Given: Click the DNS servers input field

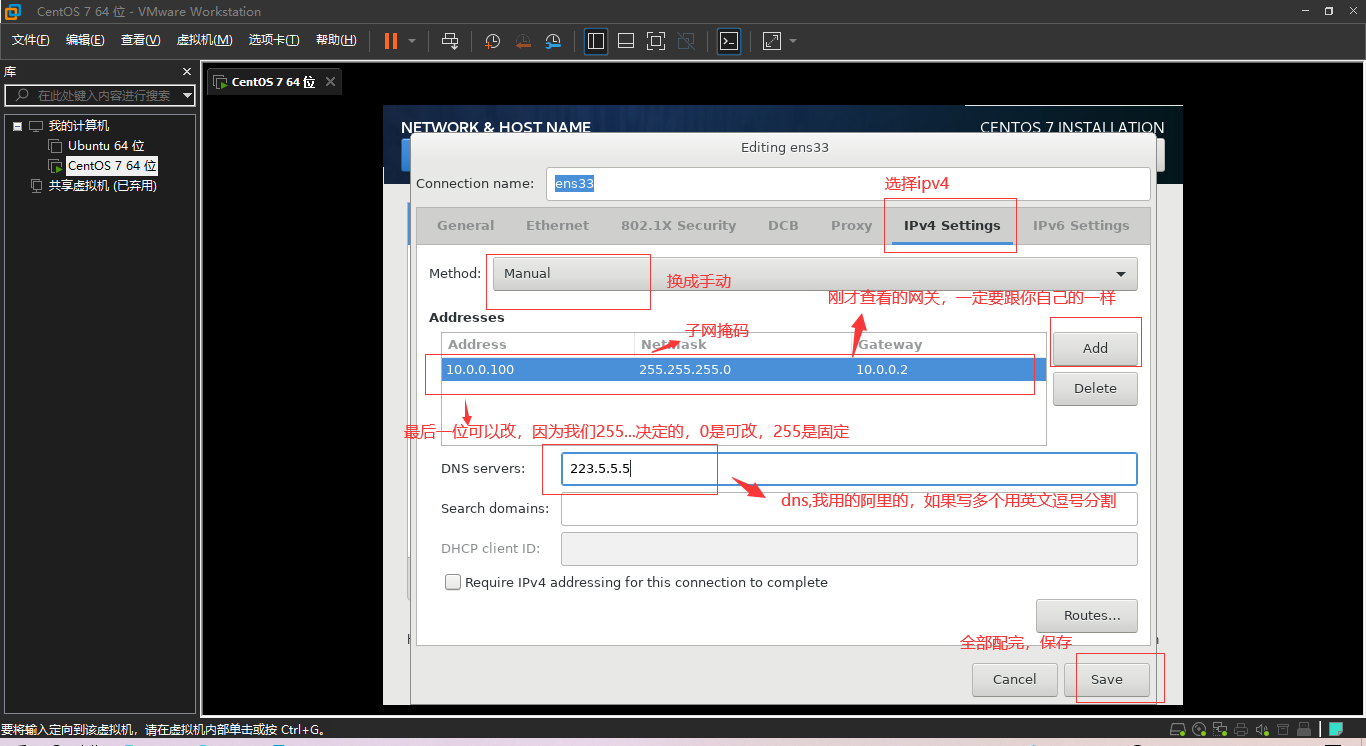Looking at the screenshot, I should (x=849, y=469).
